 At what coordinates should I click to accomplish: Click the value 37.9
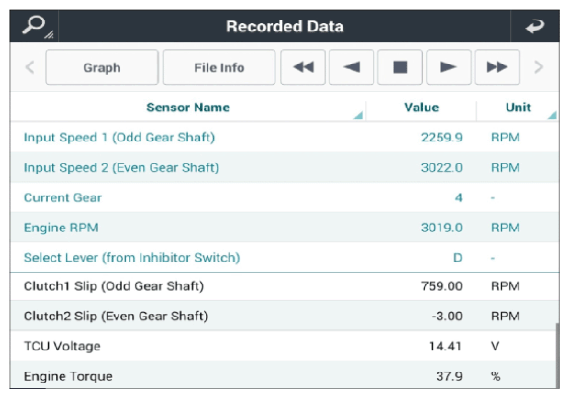tap(450, 376)
